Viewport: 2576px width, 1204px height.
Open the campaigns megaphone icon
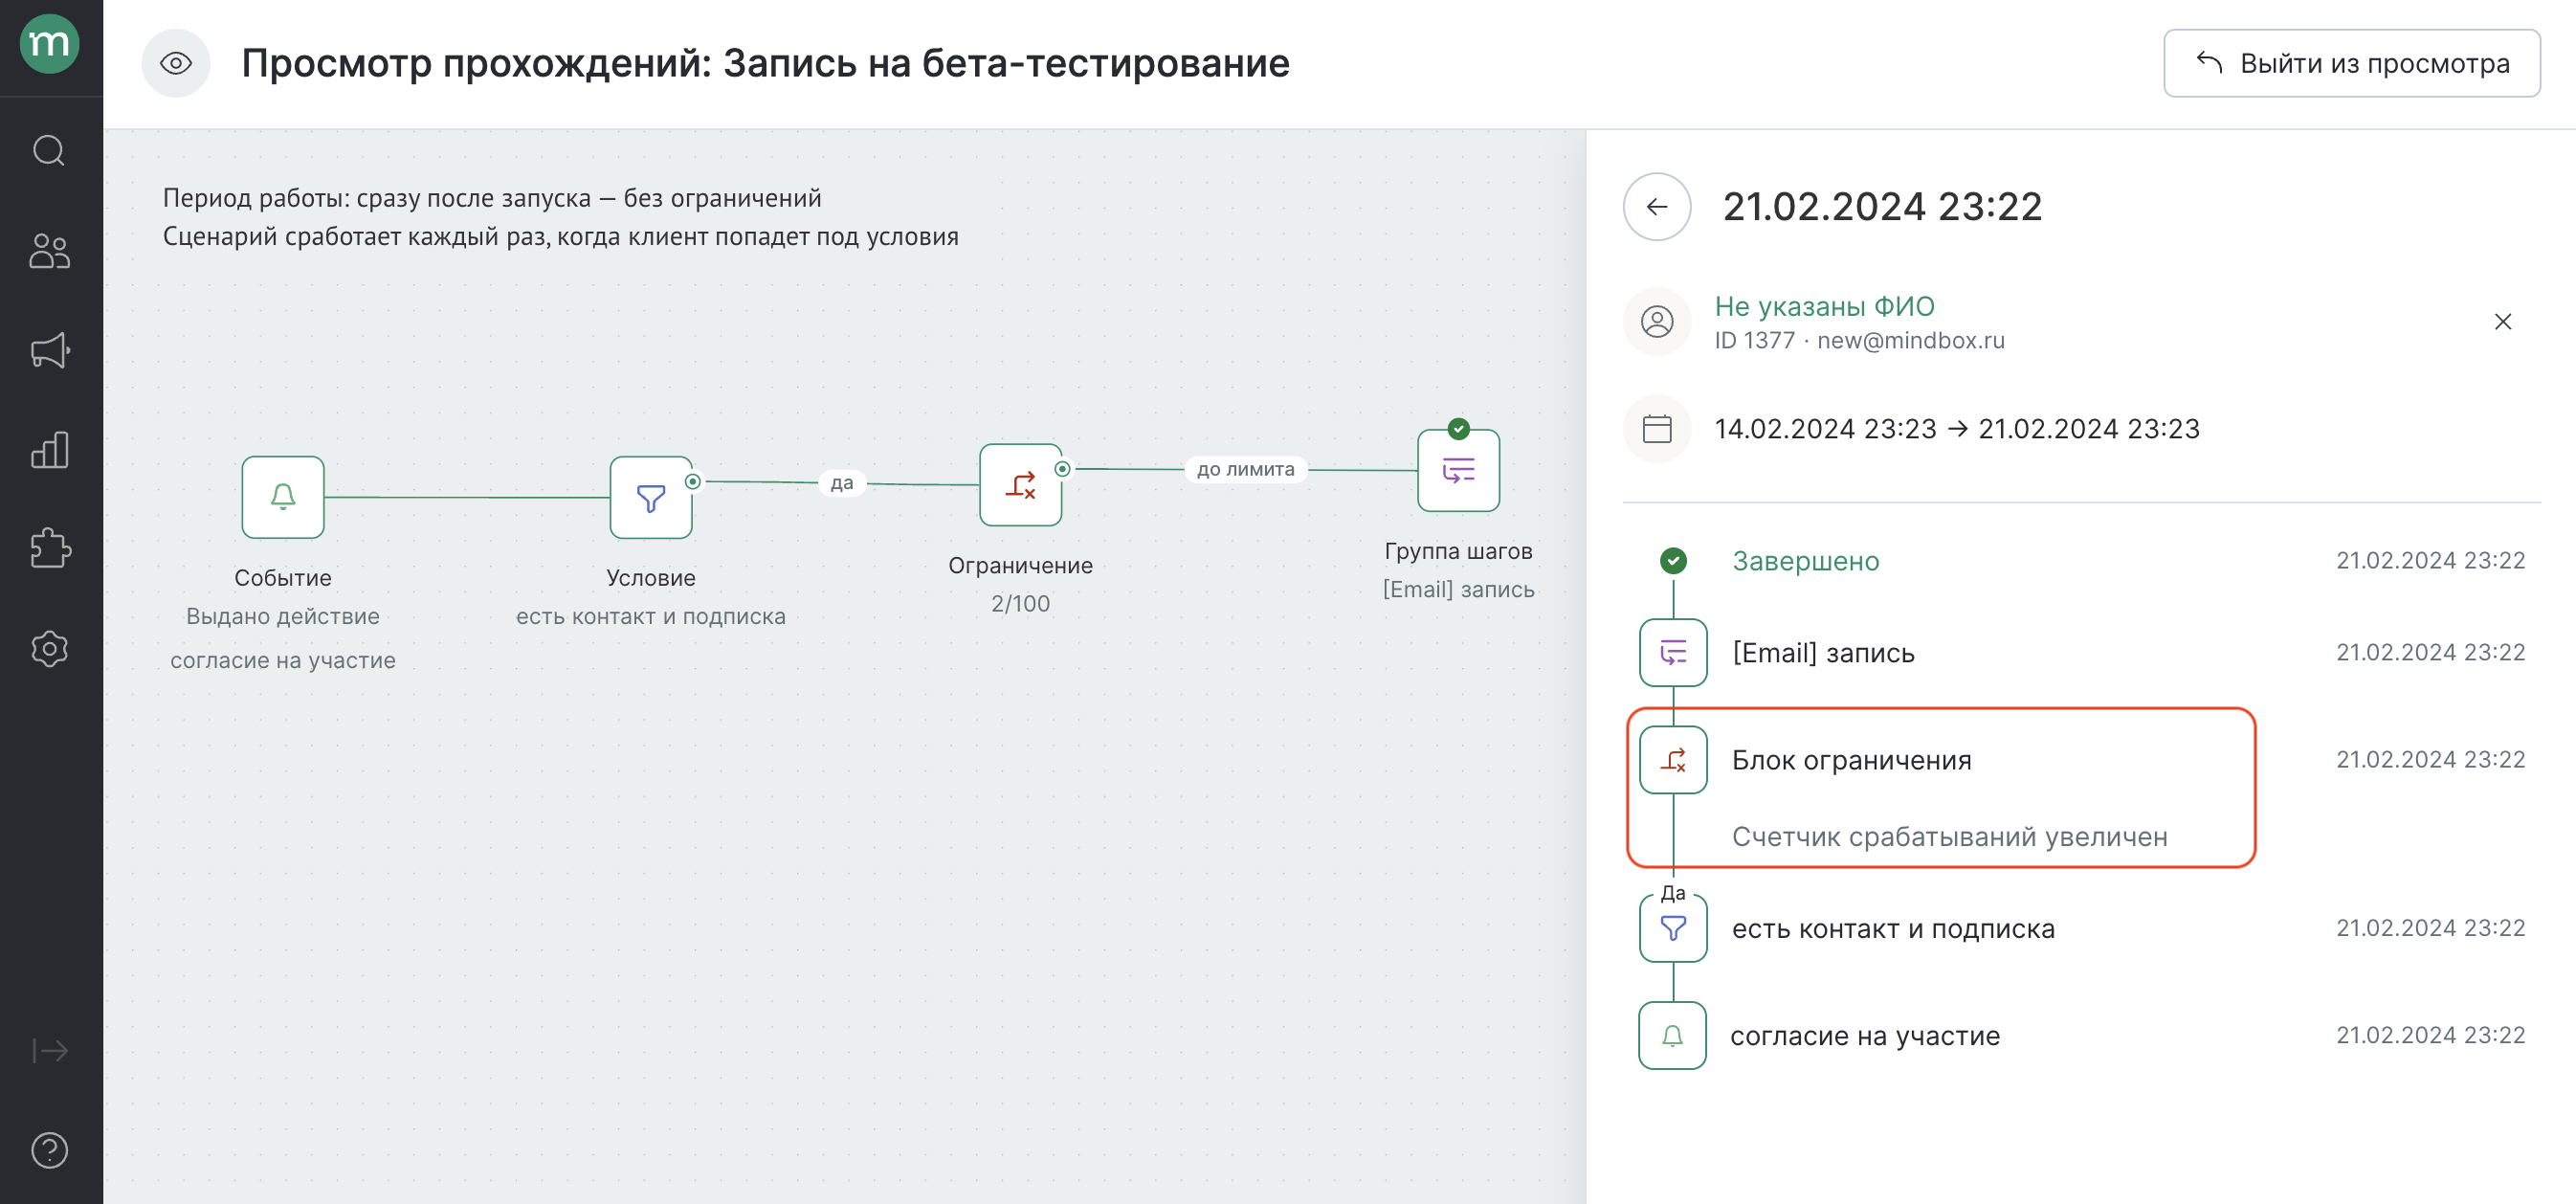pyautogui.click(x=50, y=350)
